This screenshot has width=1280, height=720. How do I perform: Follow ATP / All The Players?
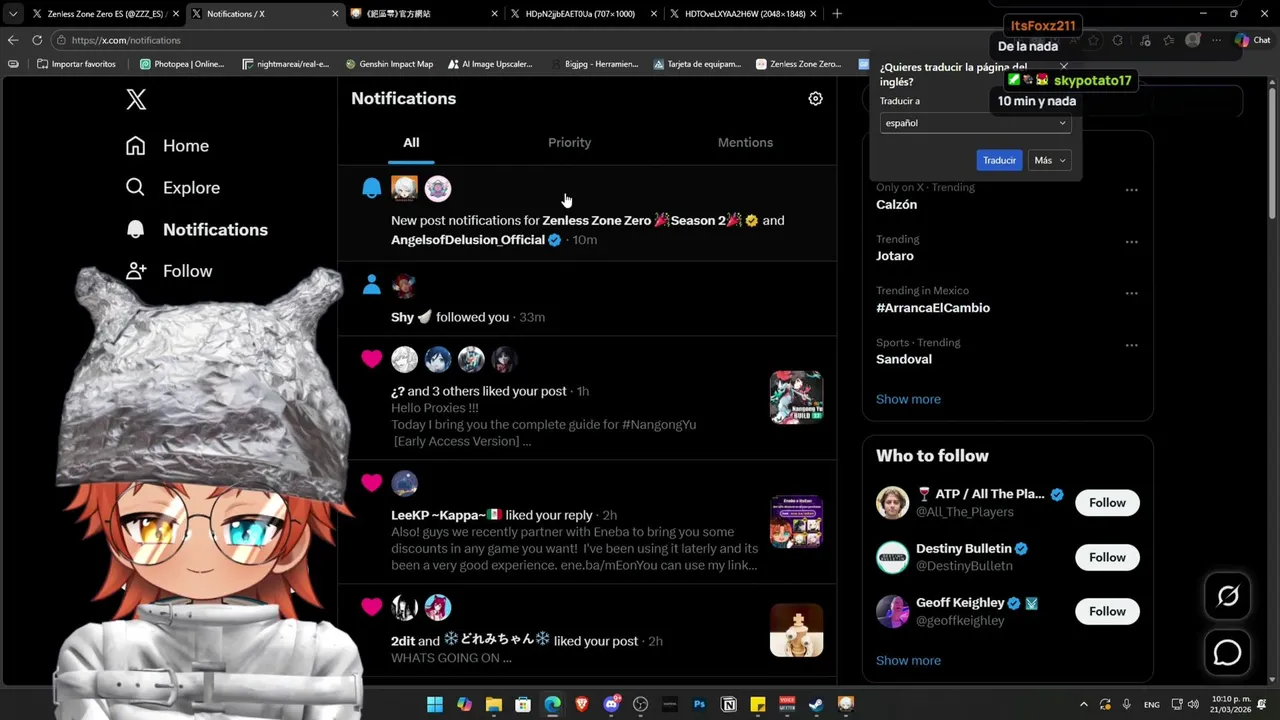tap(1107, 503)
